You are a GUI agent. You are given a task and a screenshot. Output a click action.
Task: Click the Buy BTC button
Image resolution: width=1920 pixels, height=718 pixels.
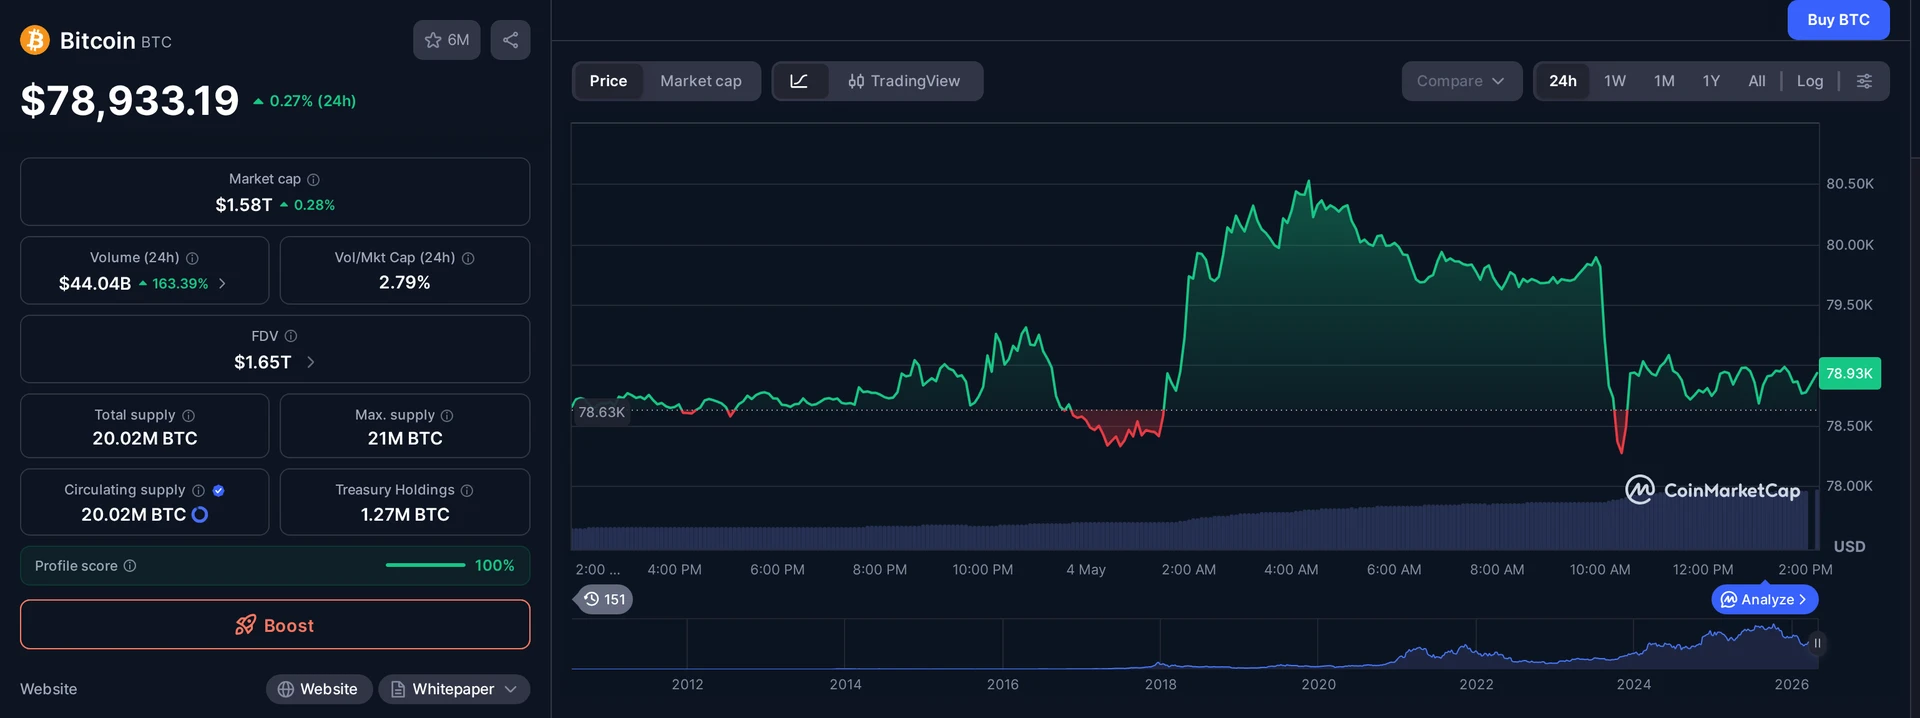tap(1838, 20)
